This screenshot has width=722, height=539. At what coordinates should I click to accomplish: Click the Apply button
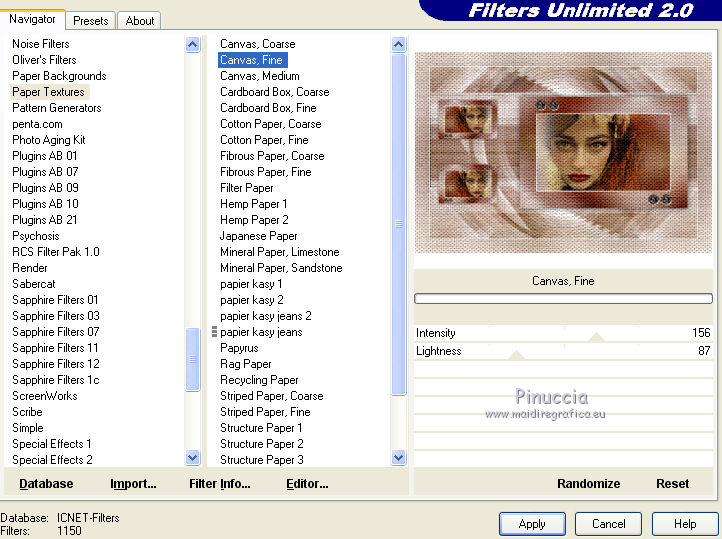[x=532, y=524]
